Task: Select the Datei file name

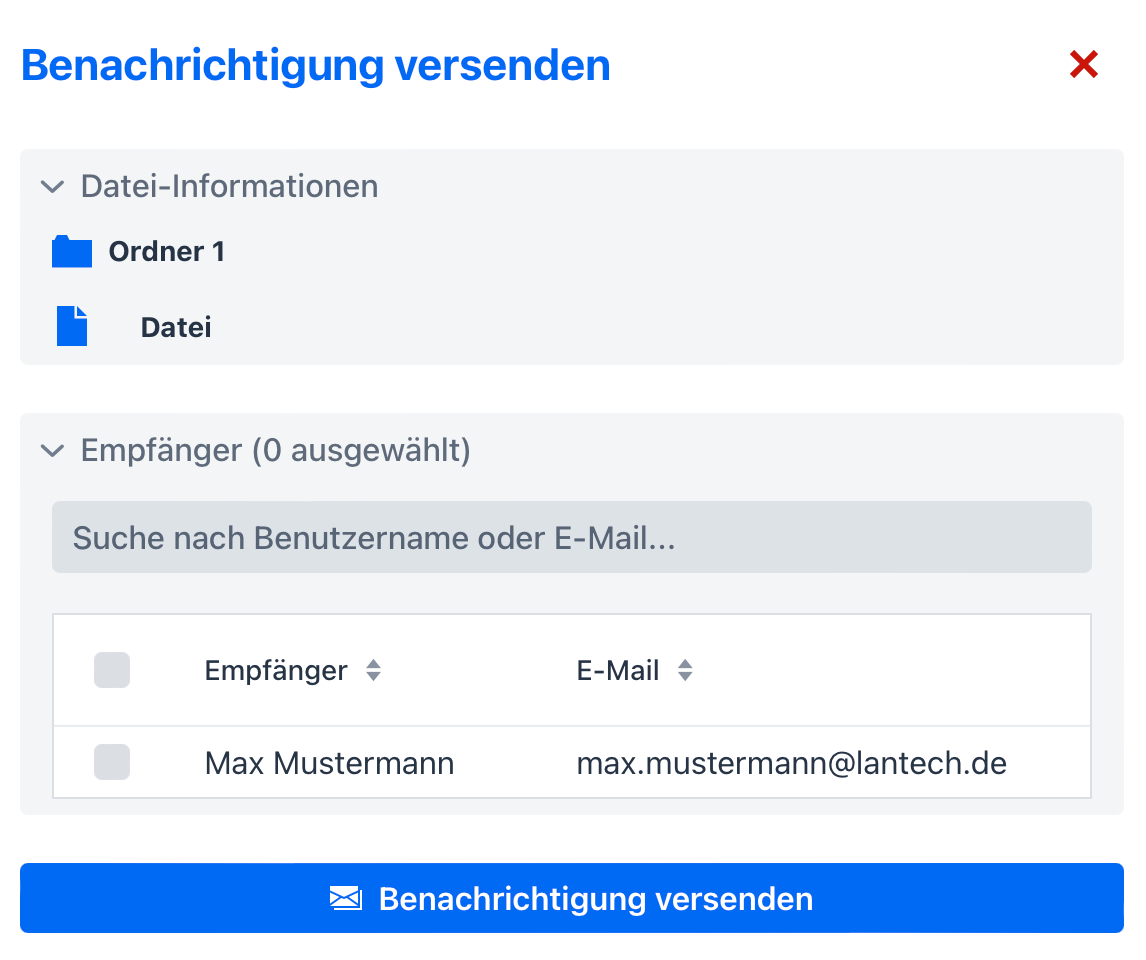Action: pos(176,328)
